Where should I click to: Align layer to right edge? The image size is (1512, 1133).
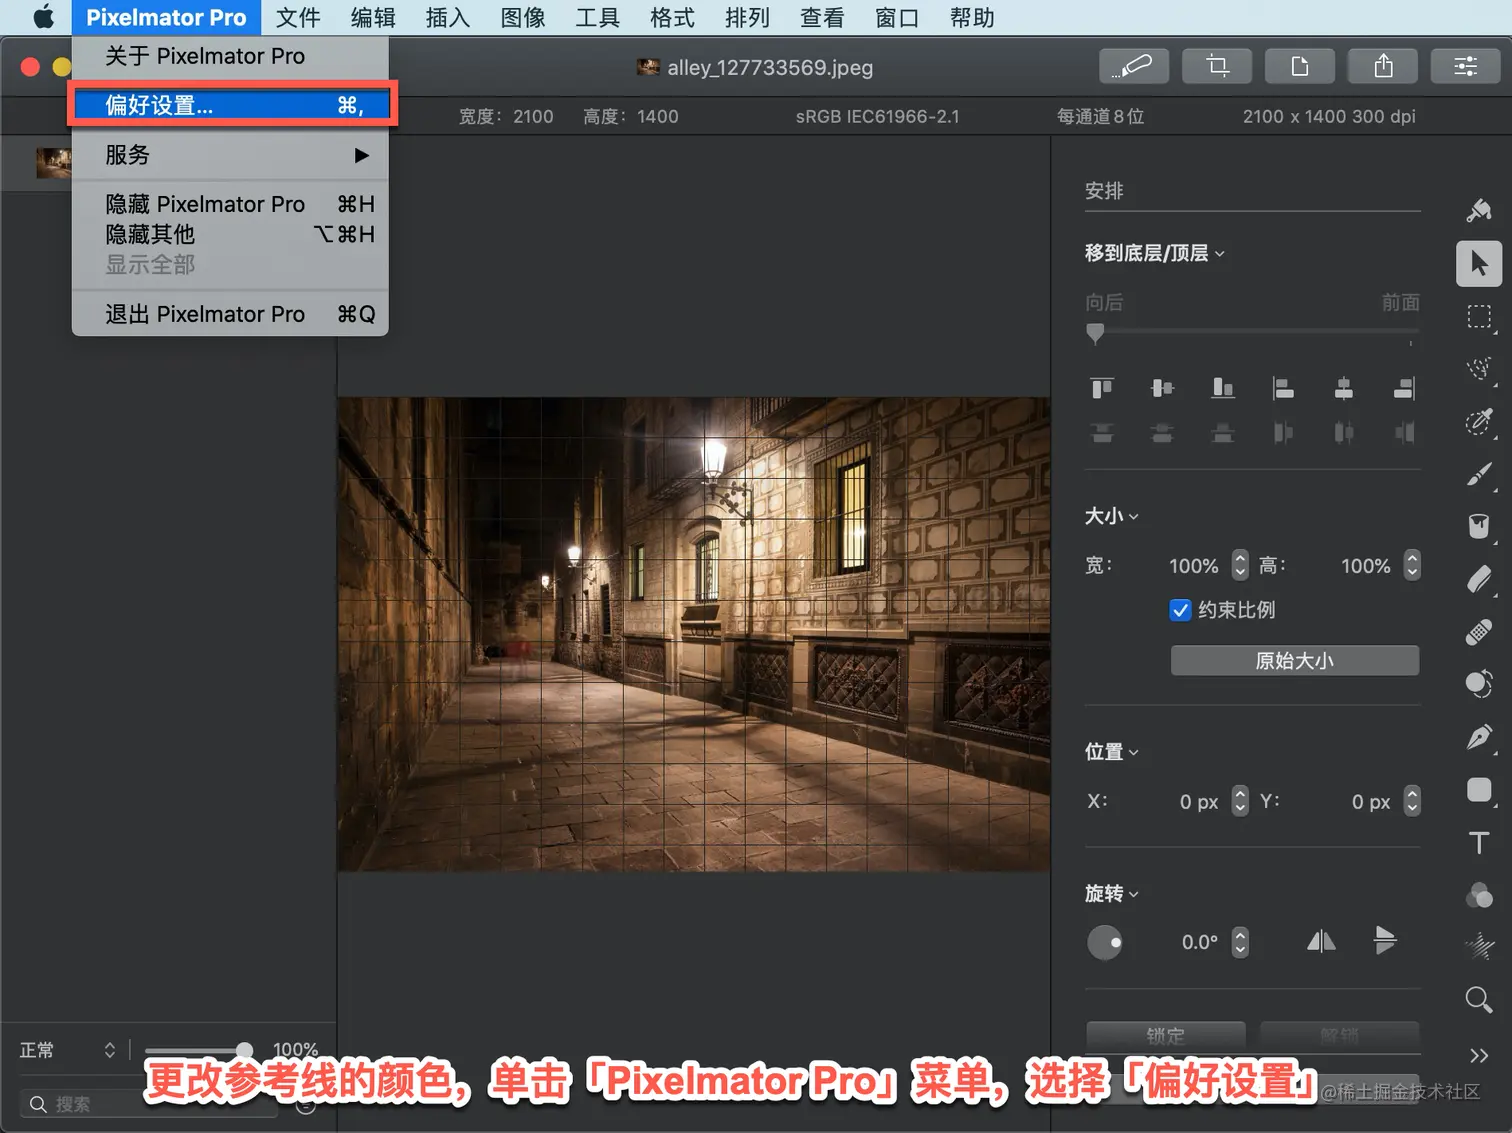click(x=1404, y=387)
